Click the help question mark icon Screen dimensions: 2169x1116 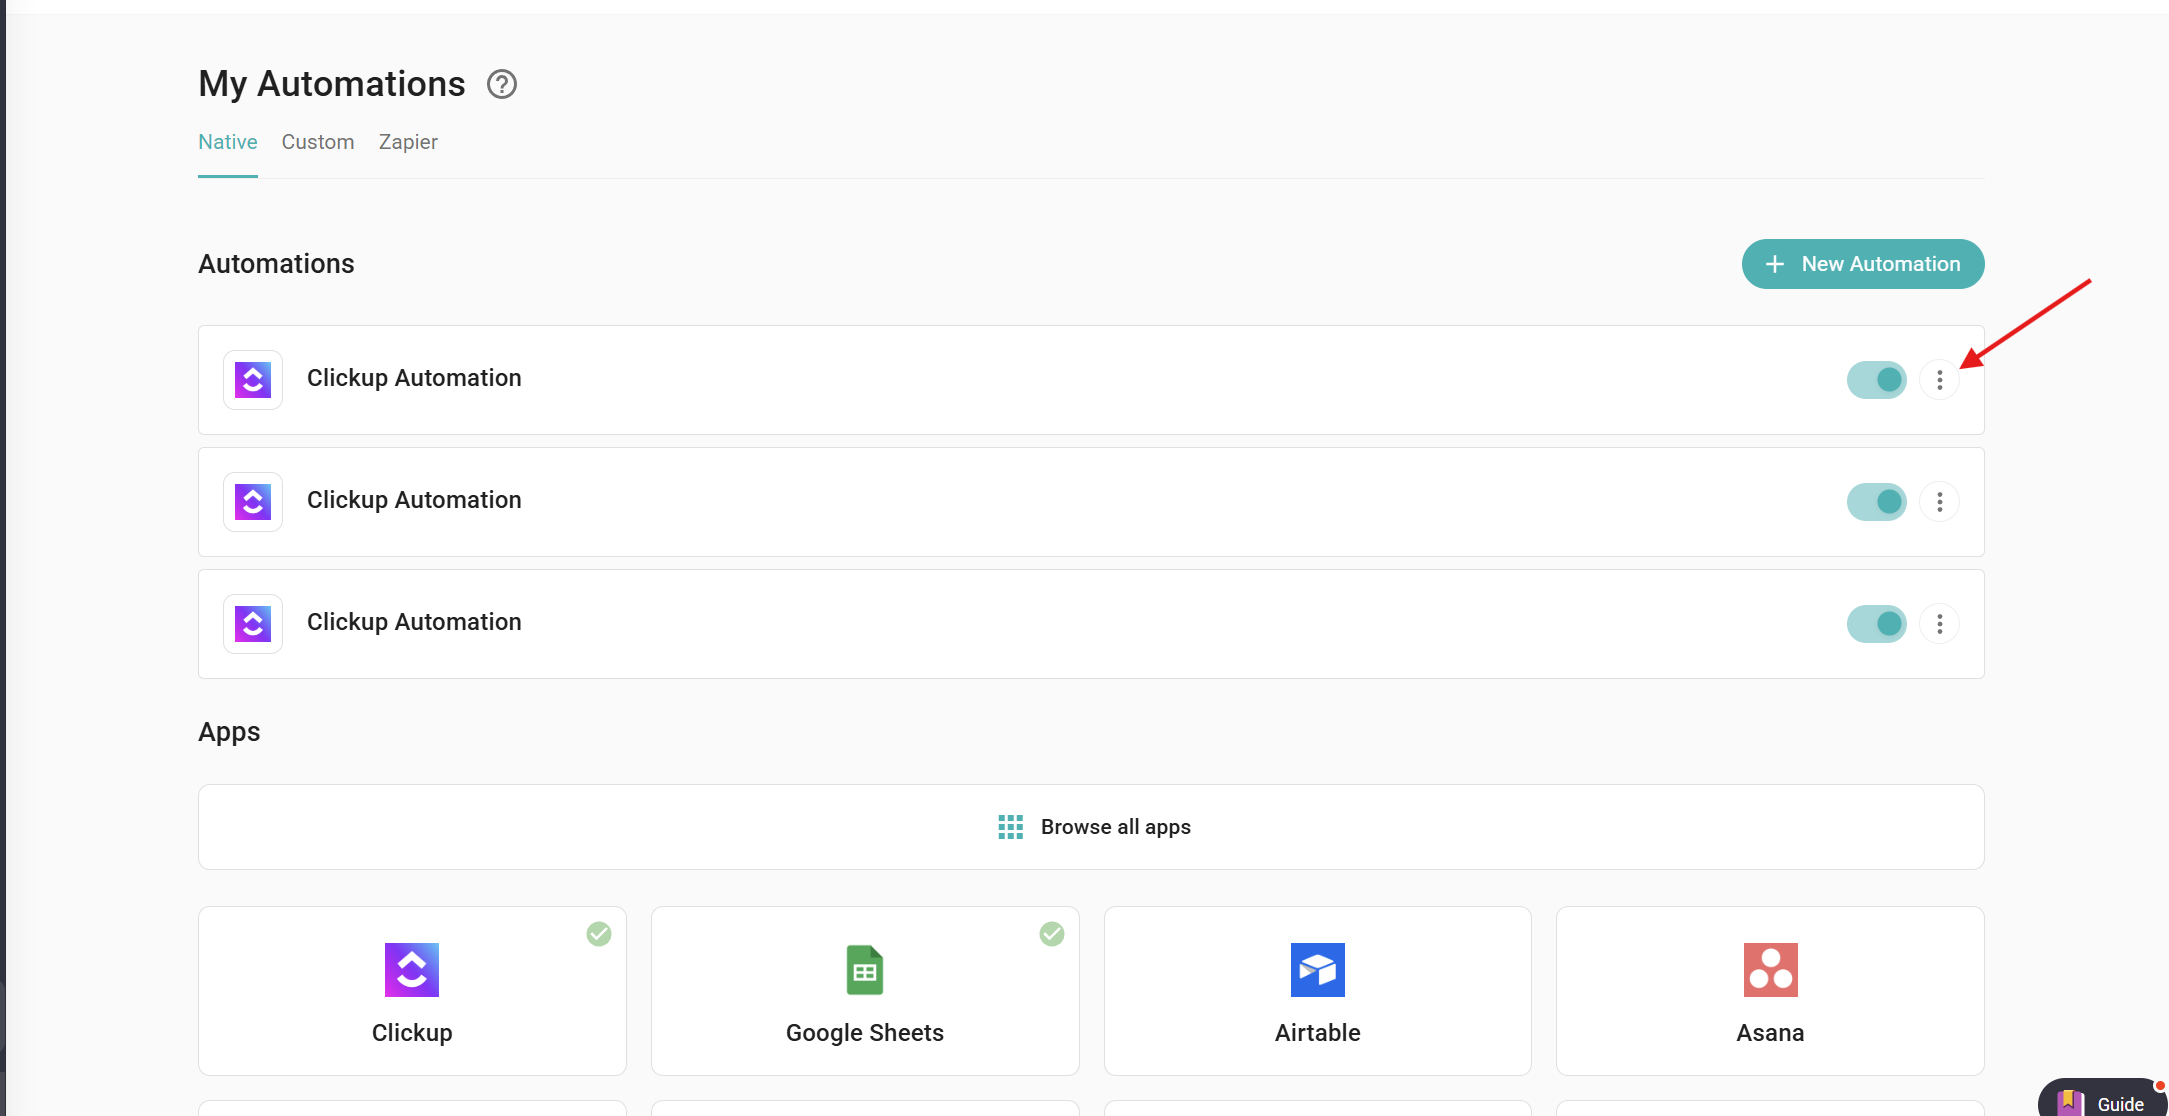pyautogui.click(x=501, y=84)
